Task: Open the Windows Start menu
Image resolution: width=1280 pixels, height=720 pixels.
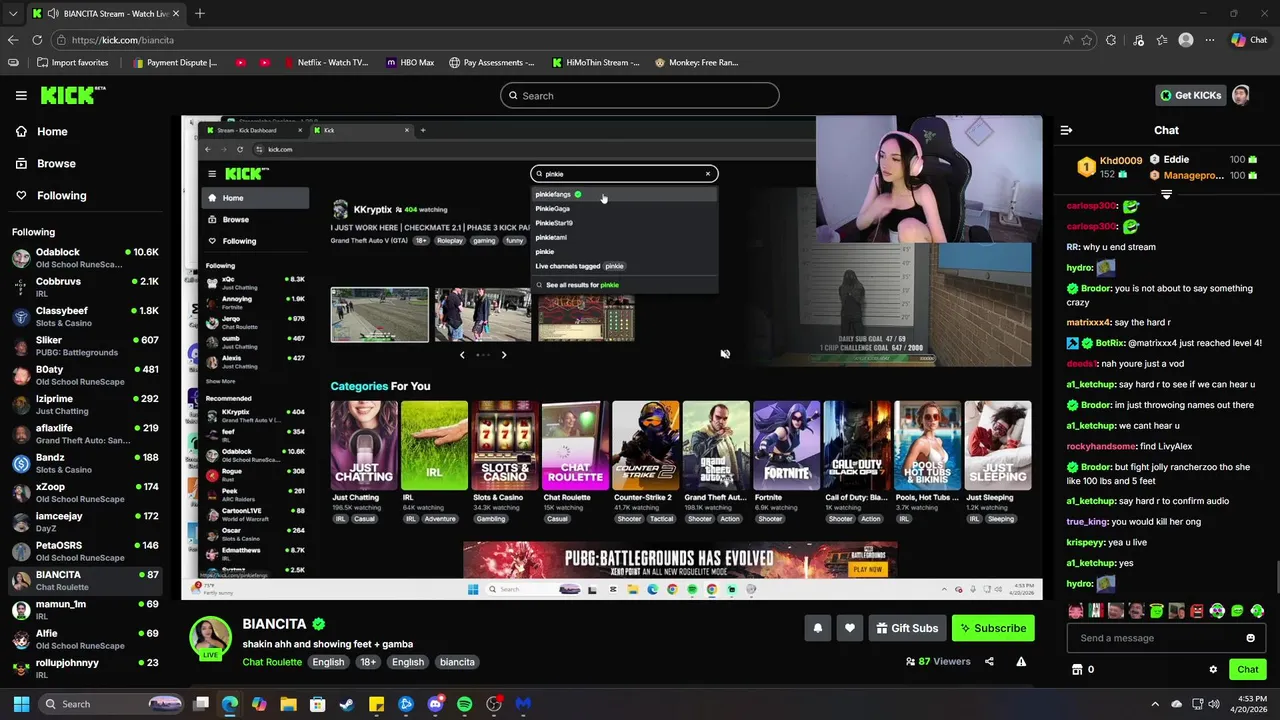Action: click(x=21, y=704)
